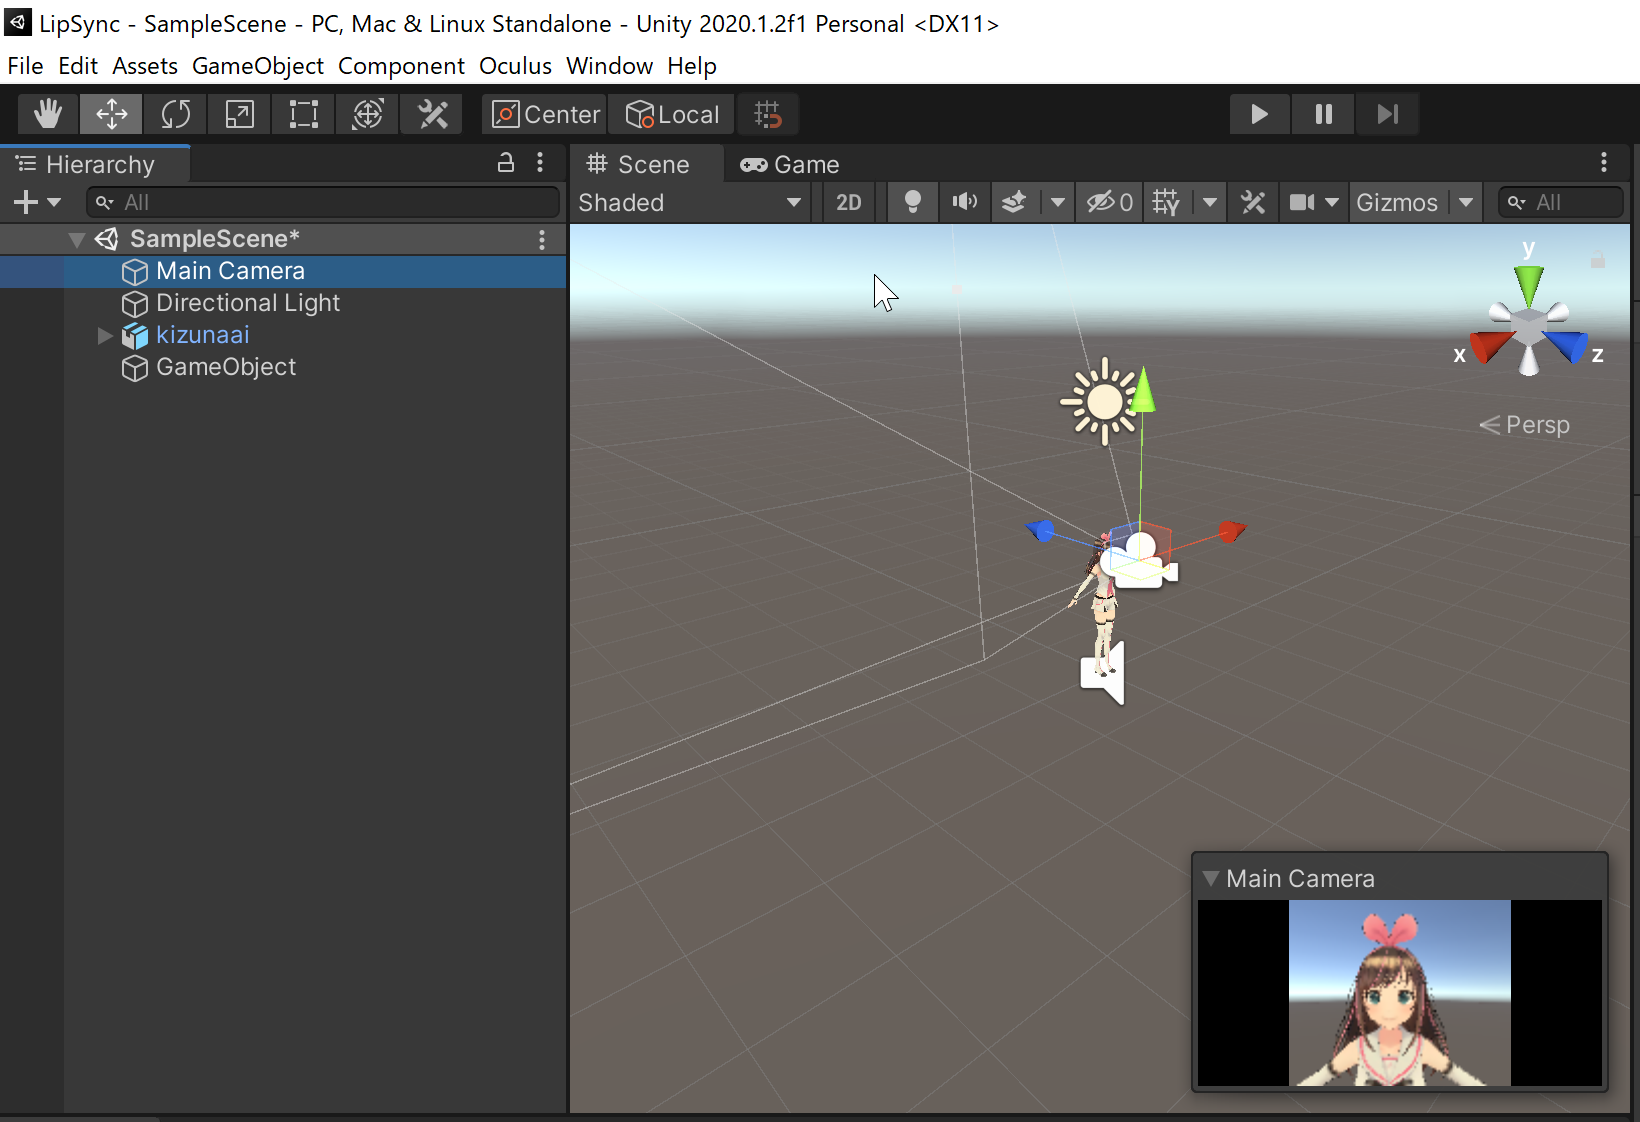Toggle 2D view mode
This screenshot has width=1640, height=1122.
[848, 203]
